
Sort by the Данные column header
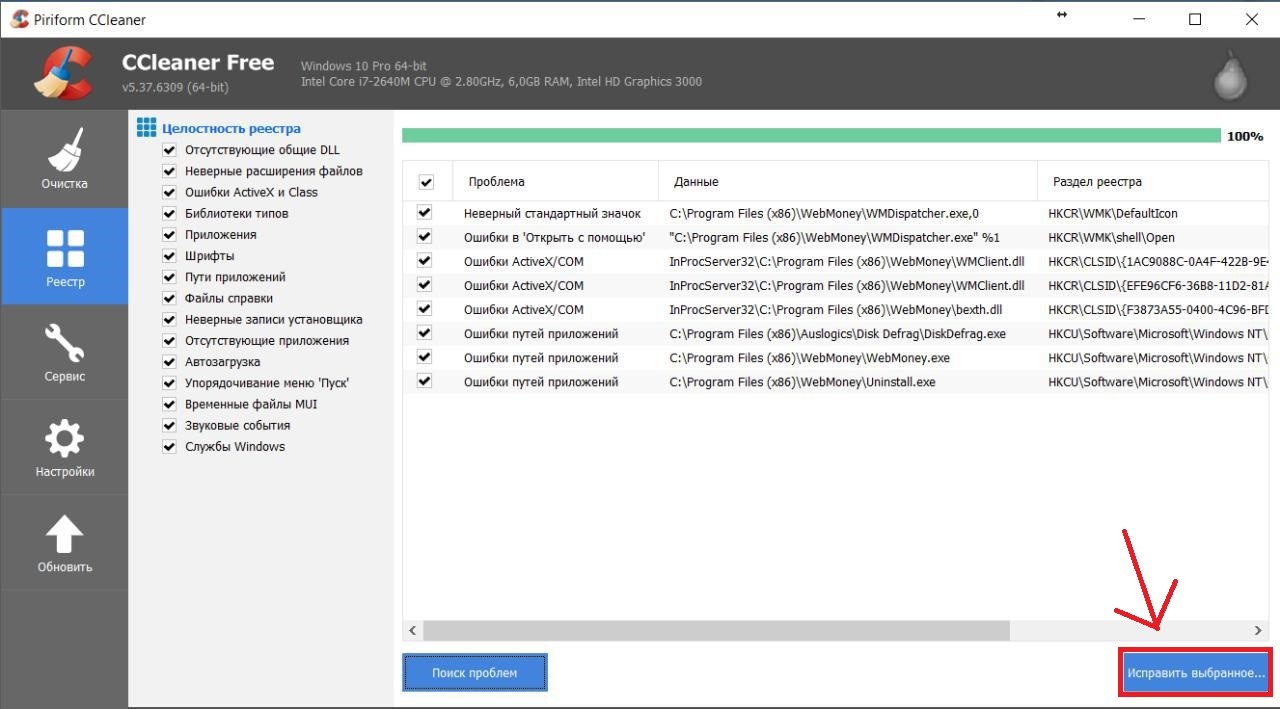tap(848, 181)
